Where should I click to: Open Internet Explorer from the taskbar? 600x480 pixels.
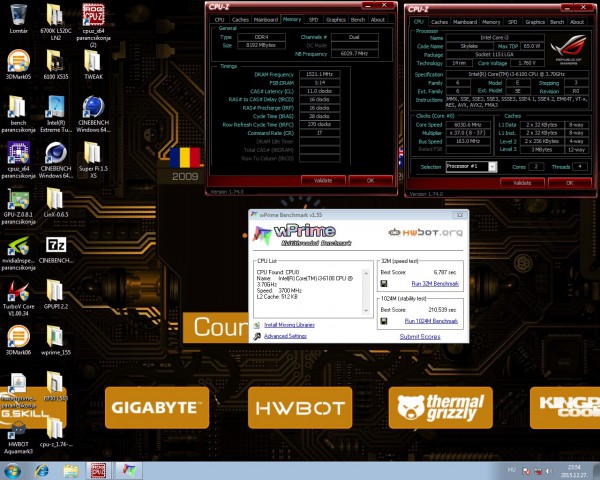click(x=42, y=471)
